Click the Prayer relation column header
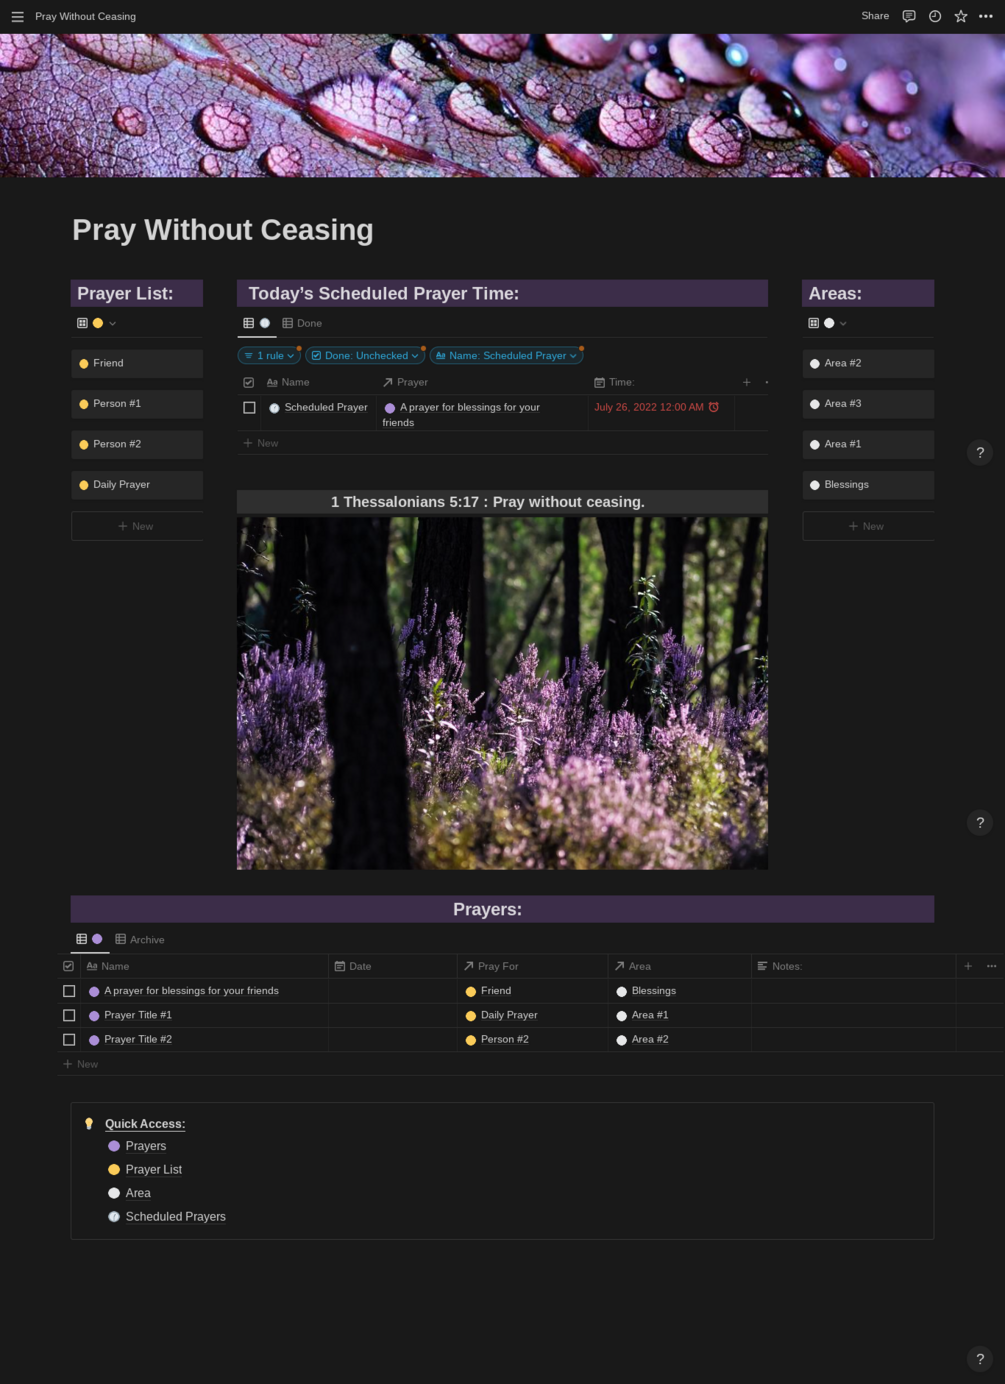Viewport: 1005px width, 1384px height. pyautogui.click(x=405, y=382)
